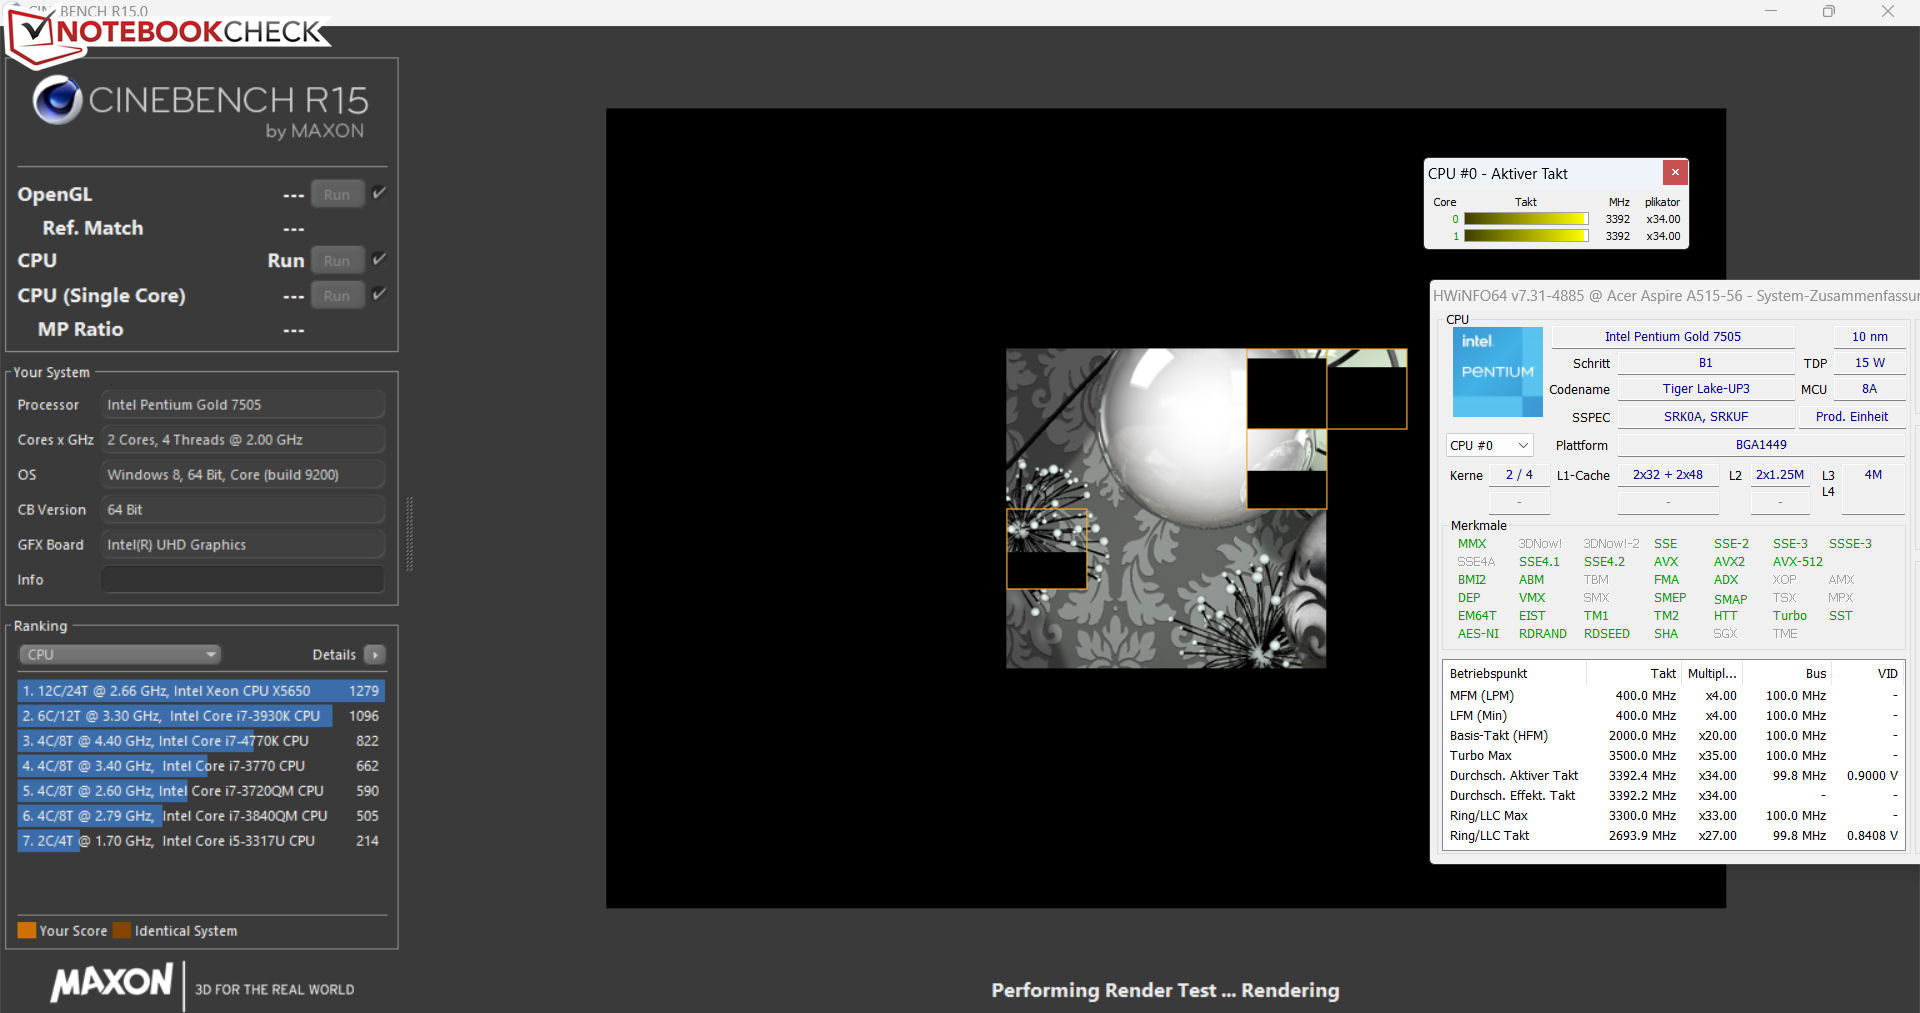Click the AVX-512 feature label
This screenshot has width=1920, height=1013.
(x=1798, y=562)
